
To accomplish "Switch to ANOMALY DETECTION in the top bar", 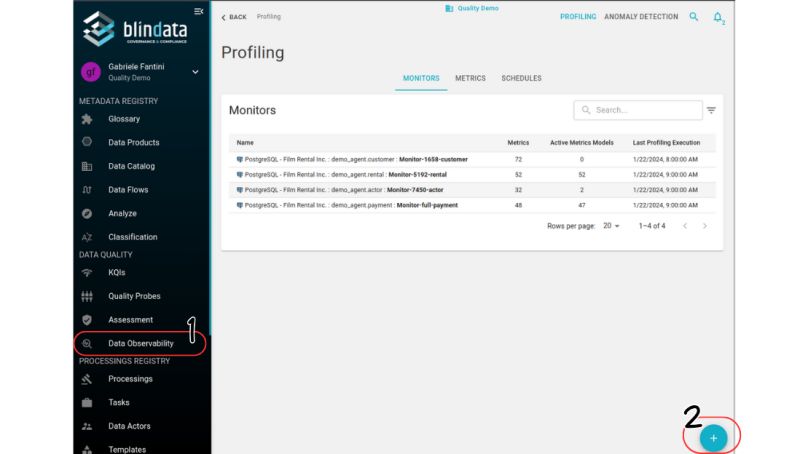I will (x=641, y=16).
